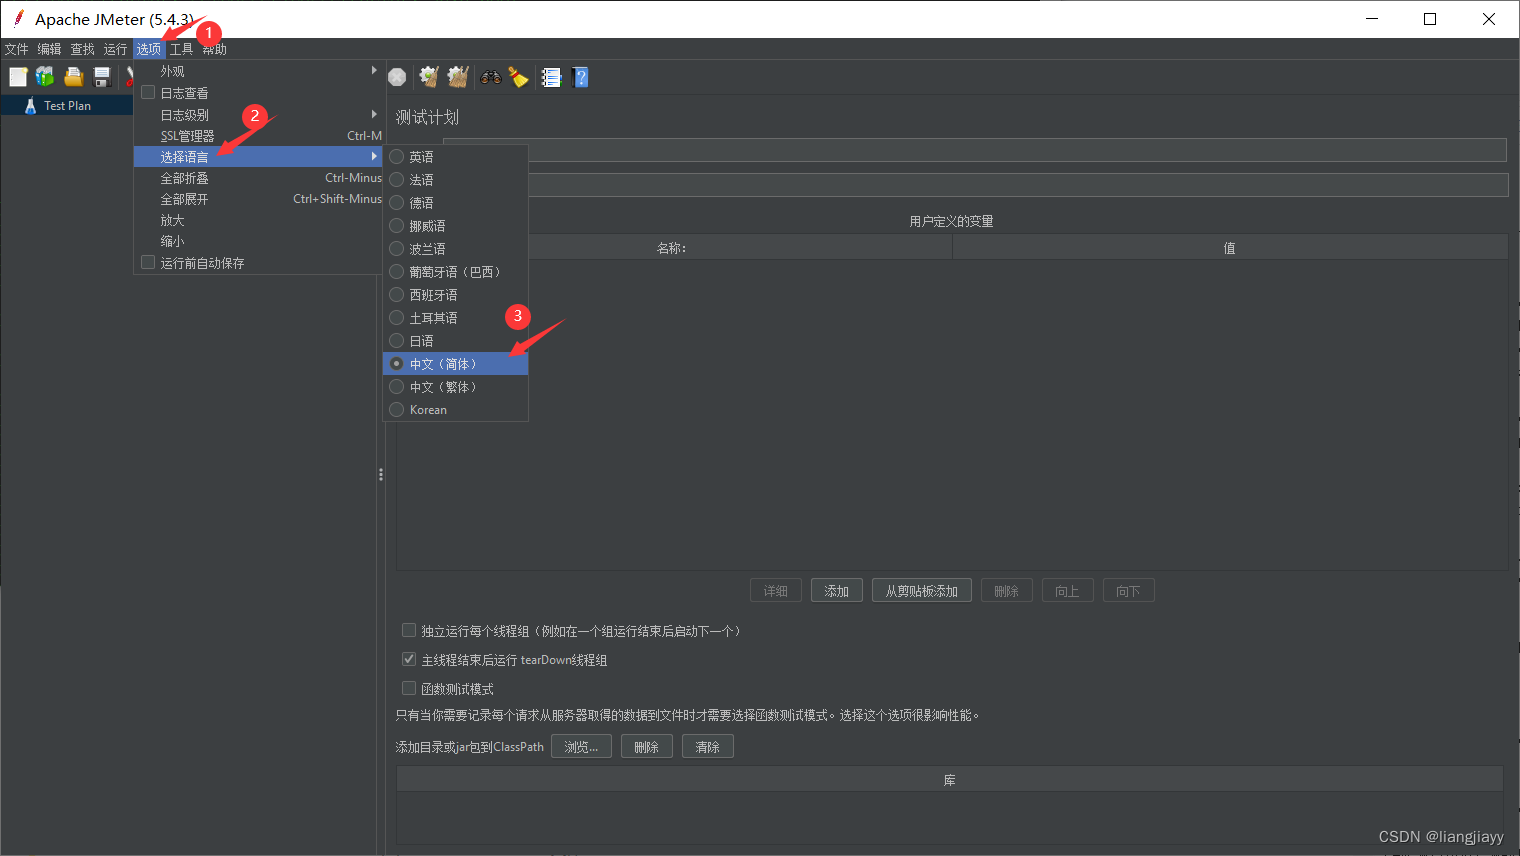The width and height of the screenshot is (1520, 856).
Task: Select the 挪威语 language radio option
Action: point(456,226)
